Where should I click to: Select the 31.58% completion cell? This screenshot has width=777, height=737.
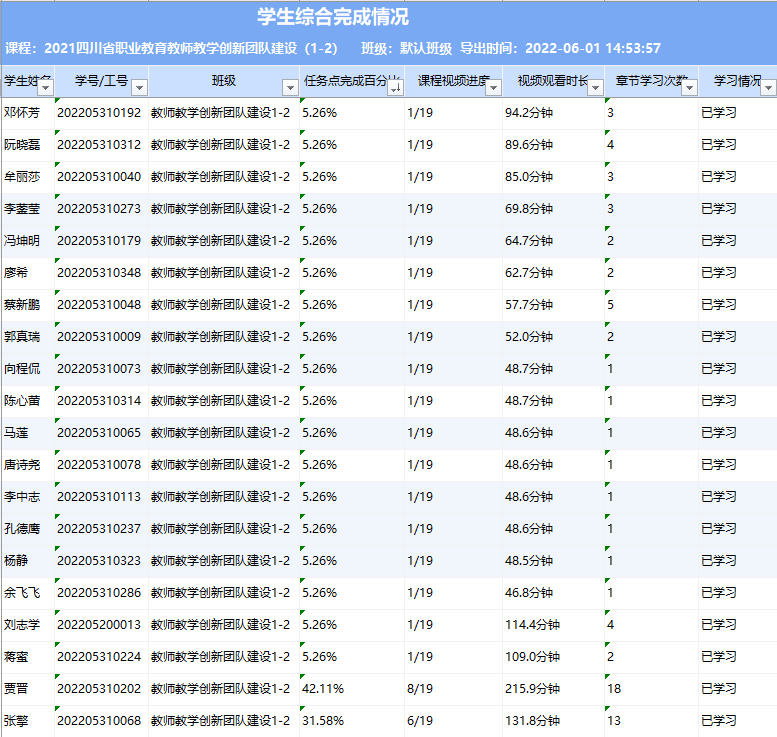324,721
